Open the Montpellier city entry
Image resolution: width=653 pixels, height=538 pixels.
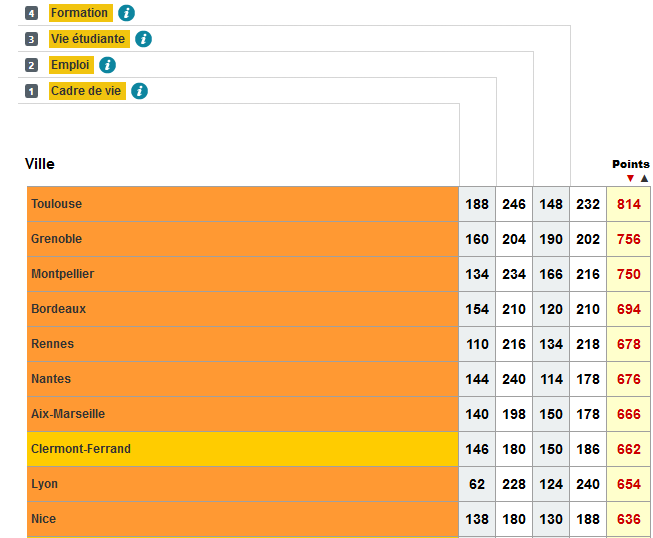[x=62, y=274]
